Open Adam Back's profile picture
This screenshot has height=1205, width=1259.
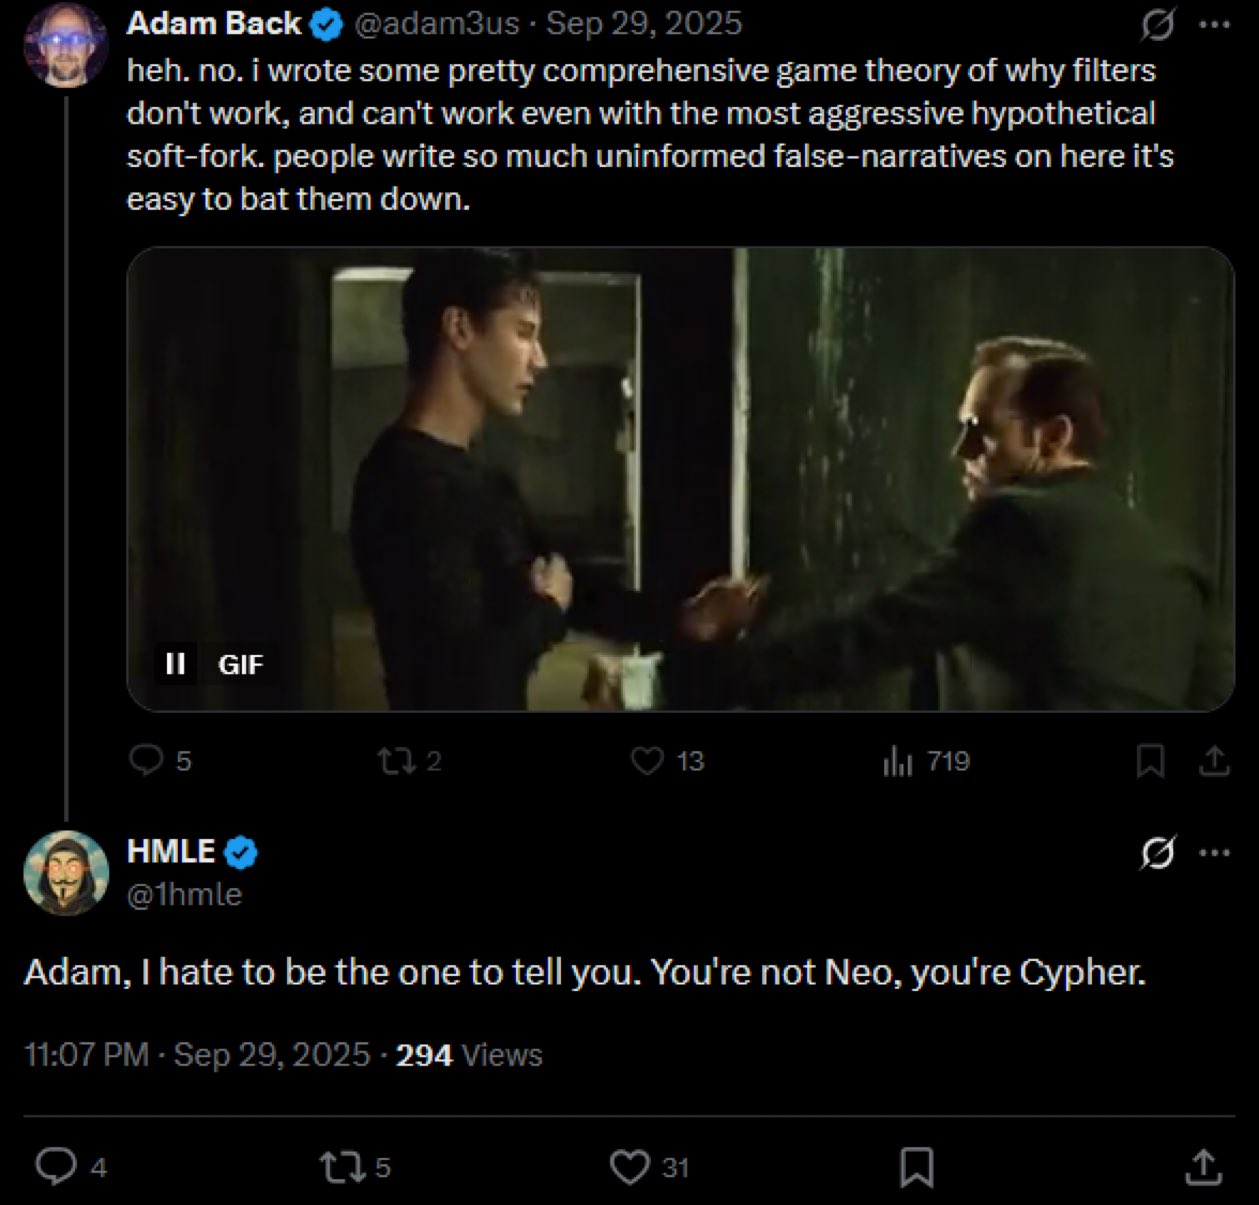[65, 46]
